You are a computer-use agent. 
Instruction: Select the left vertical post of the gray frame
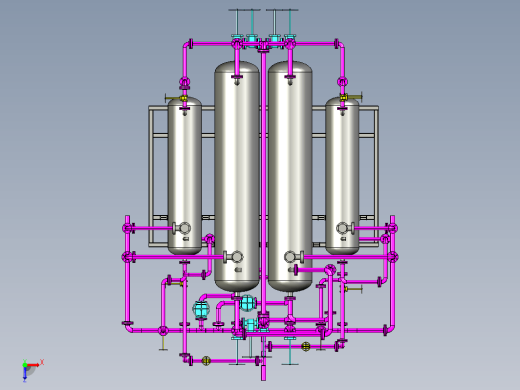click(151, 177)
